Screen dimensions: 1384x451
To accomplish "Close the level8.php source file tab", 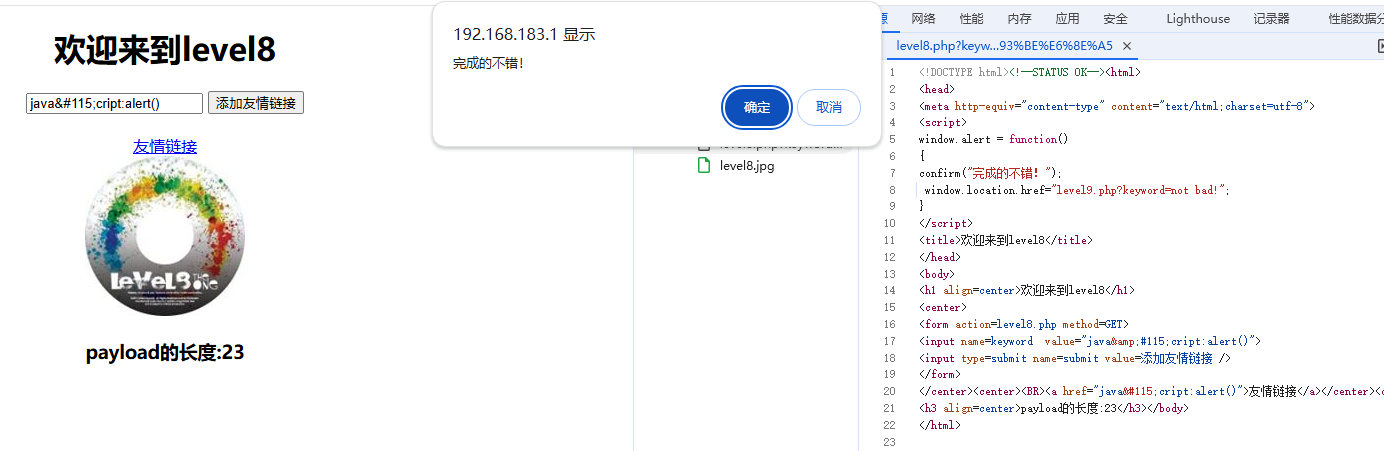I will pos(1127,46).
